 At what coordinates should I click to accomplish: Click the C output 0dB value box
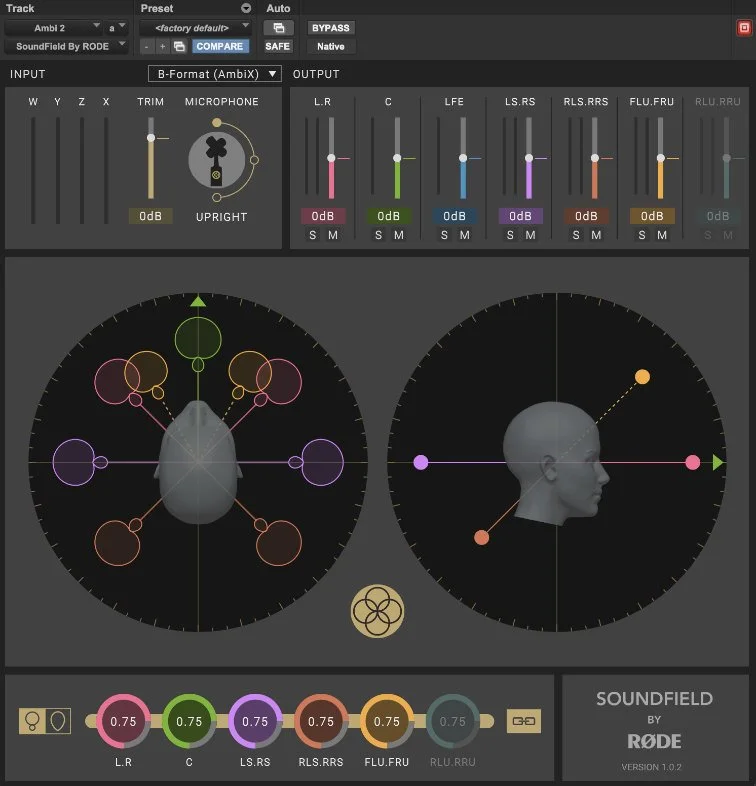click(x=389, y=216)
